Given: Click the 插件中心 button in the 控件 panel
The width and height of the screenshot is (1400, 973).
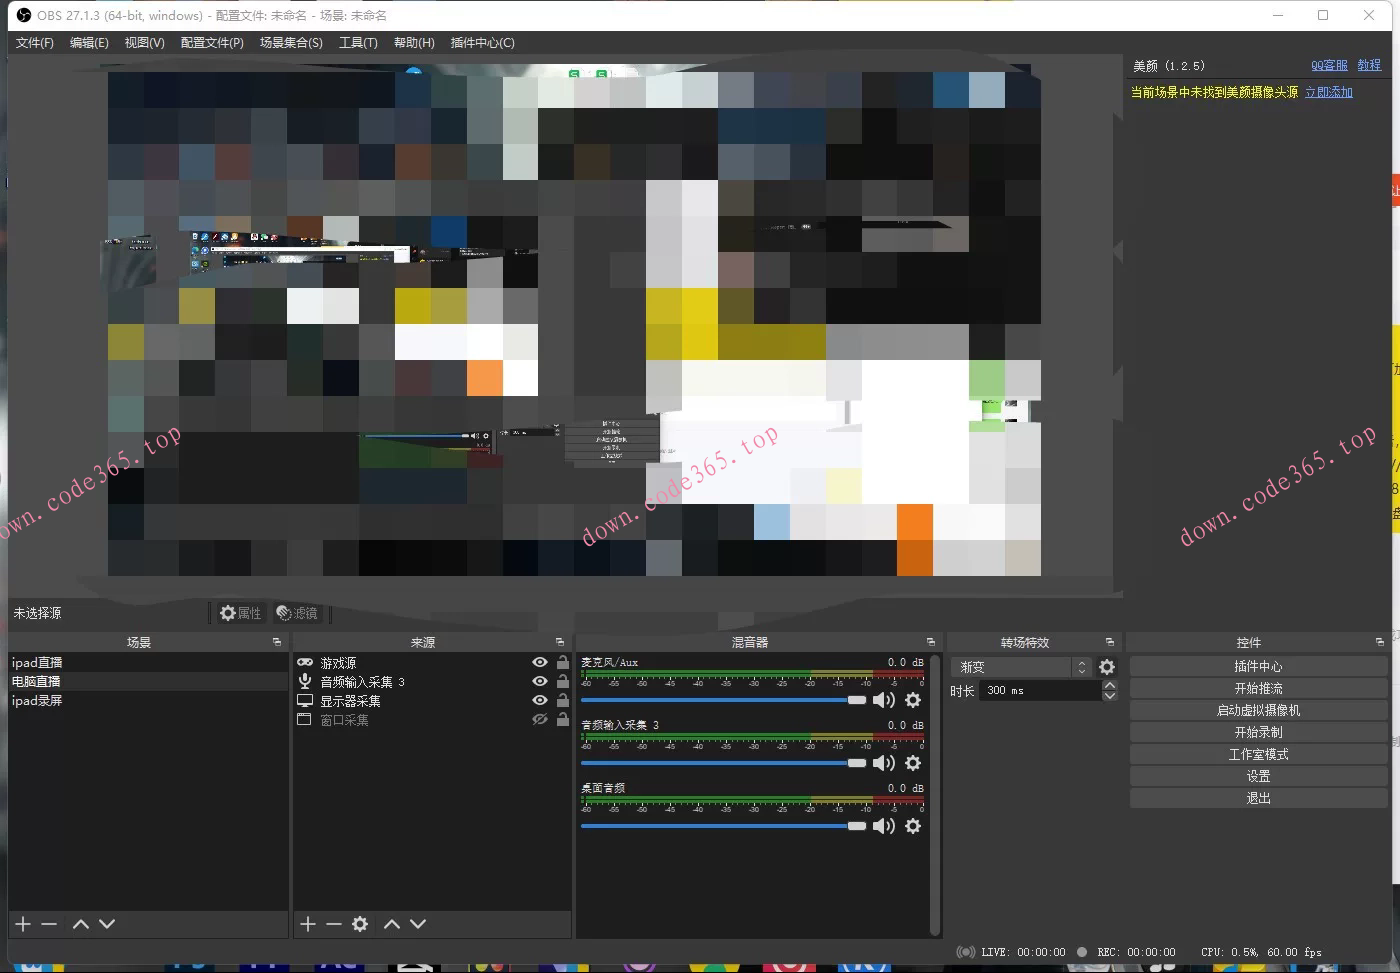Looking at the screenshot, I should click(1258, 666).
